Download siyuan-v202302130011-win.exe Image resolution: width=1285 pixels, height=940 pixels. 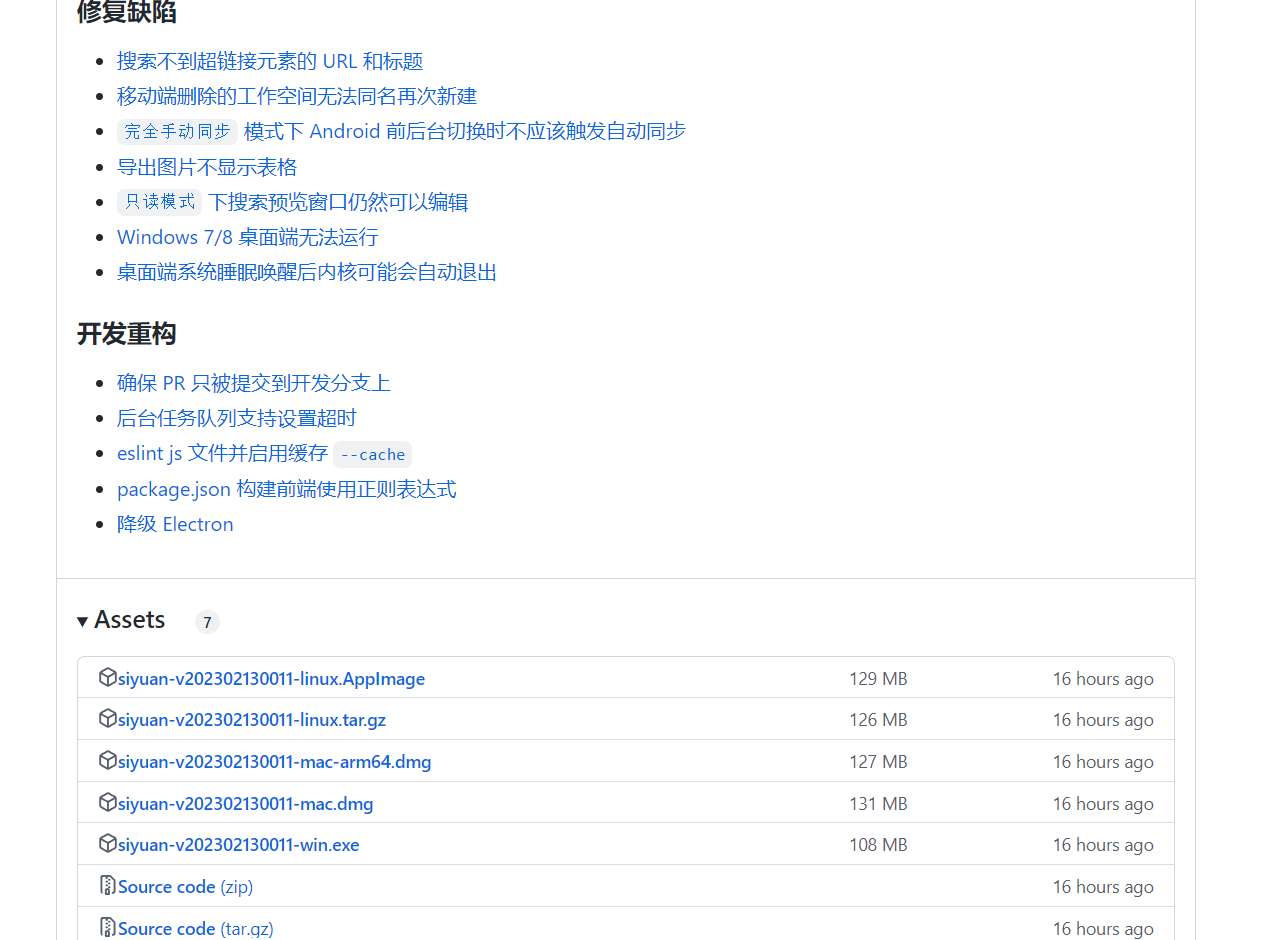coord(239,845)
